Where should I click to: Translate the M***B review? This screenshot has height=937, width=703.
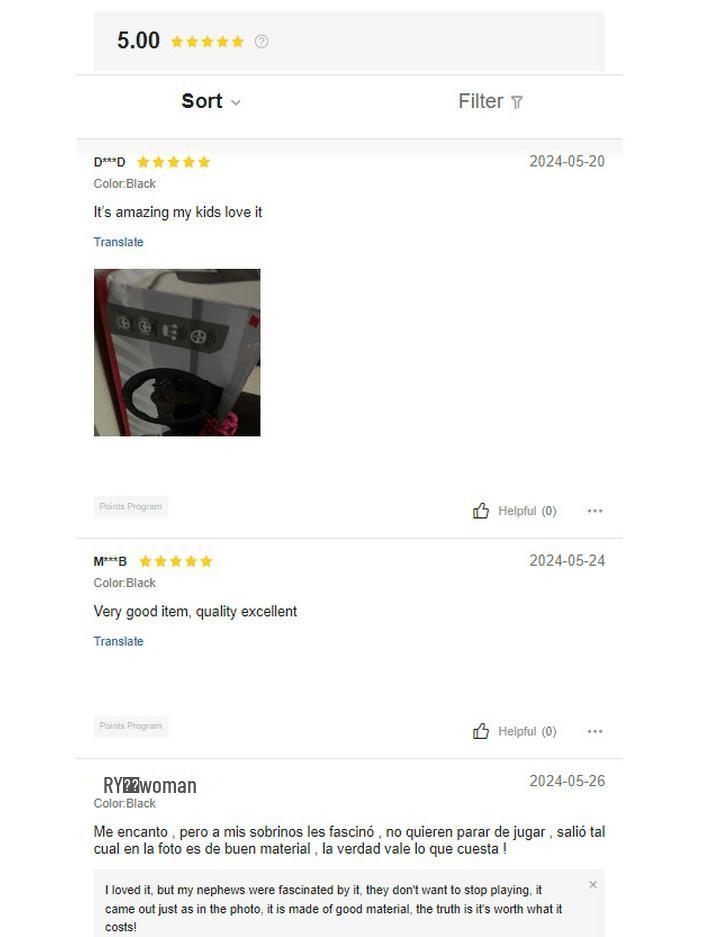(x=118, y=641)
